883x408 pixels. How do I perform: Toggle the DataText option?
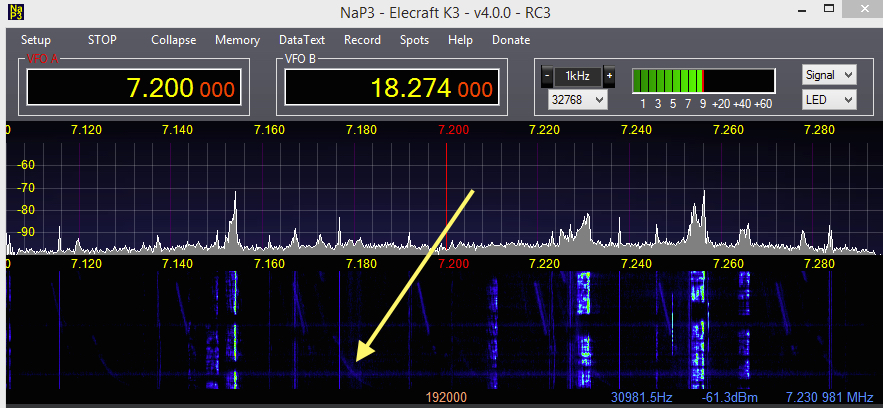pyautogui.click(x=302, y=40)
